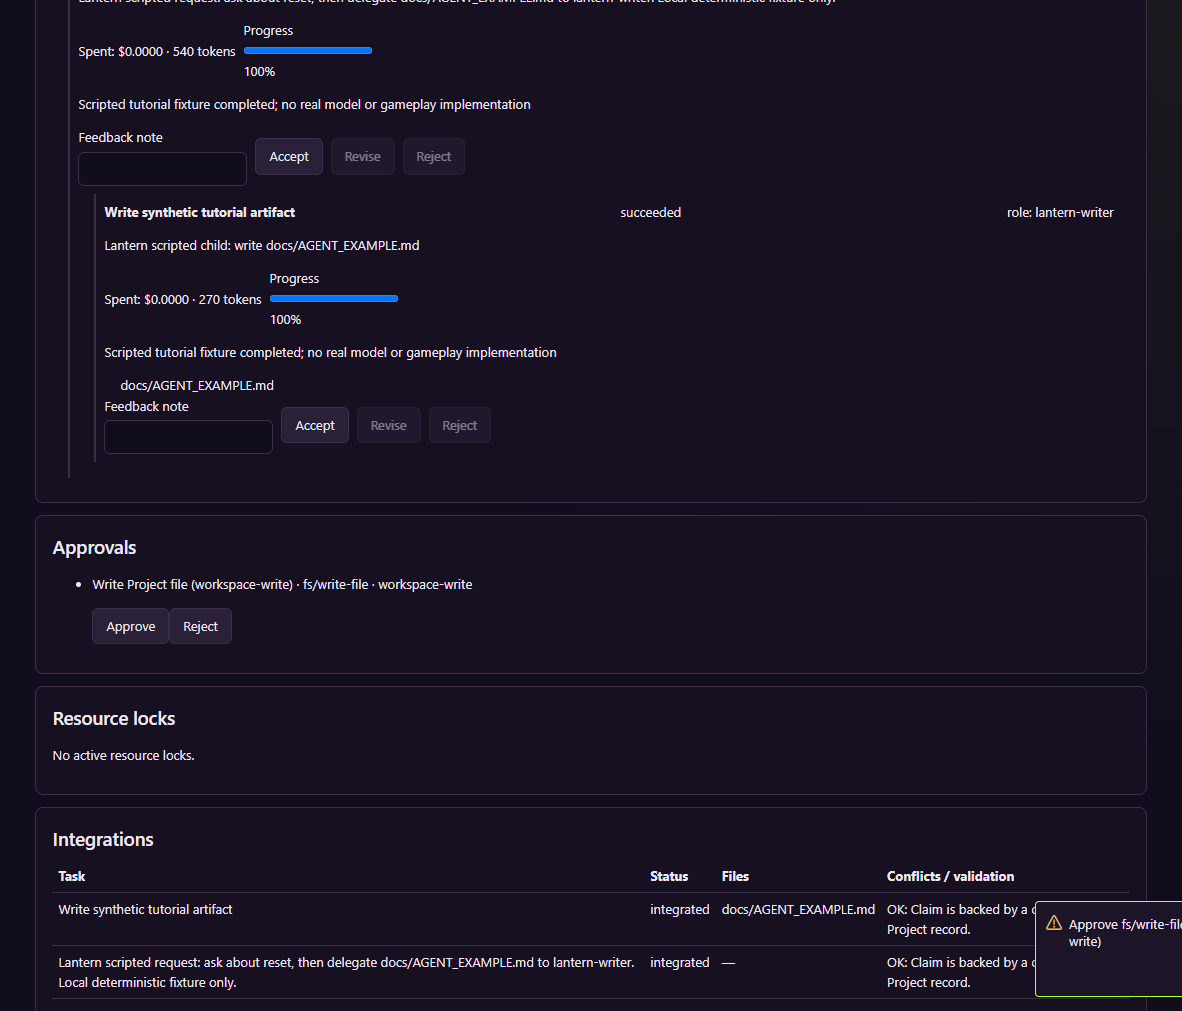Approve the Write Project file request
The width and height of the screenshot is (1182, 1011).
pos(130,627)
